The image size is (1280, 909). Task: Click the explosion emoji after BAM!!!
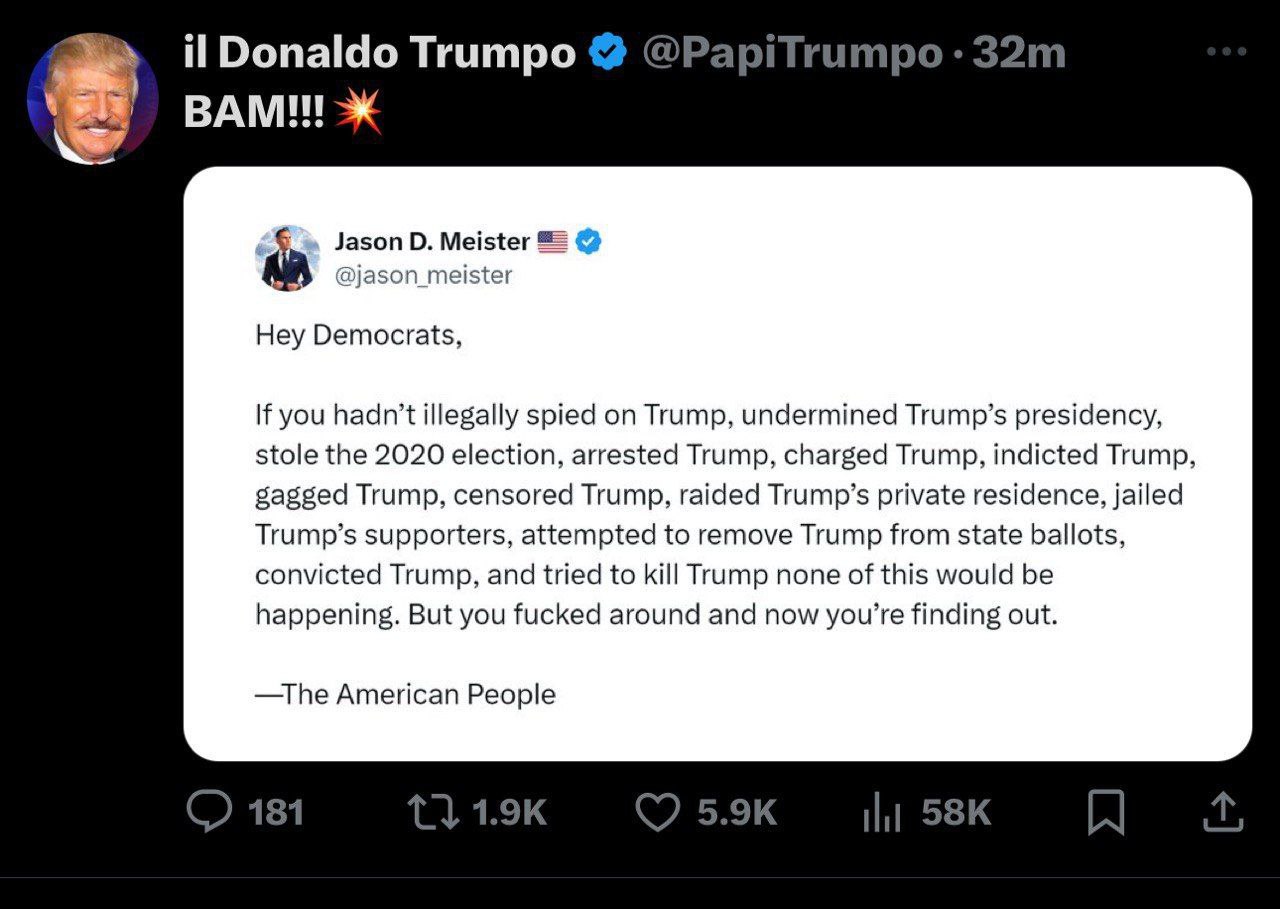click(x=358, y=112)
